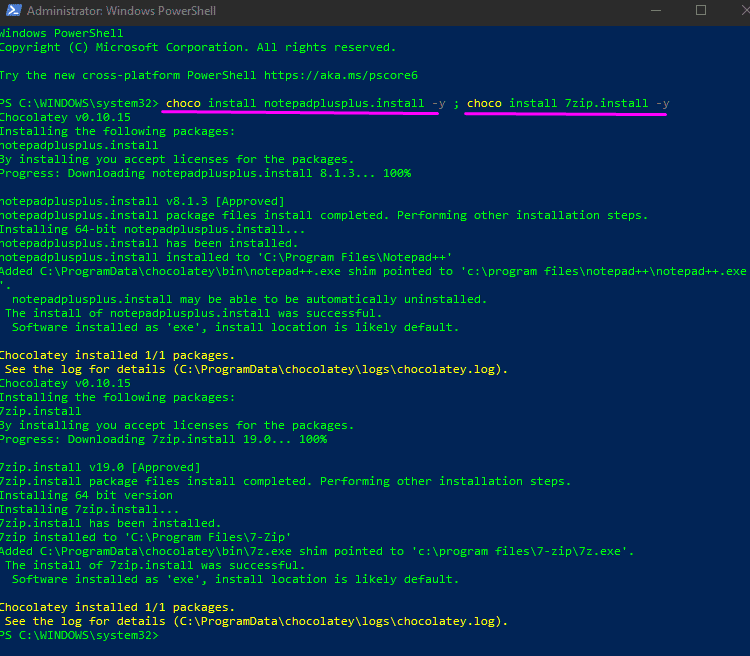The height and width of the screenshot is (656, 750).
Task: Click 'The install of notepadplusplus.install was successful.' line
Action: coord(194,313)
